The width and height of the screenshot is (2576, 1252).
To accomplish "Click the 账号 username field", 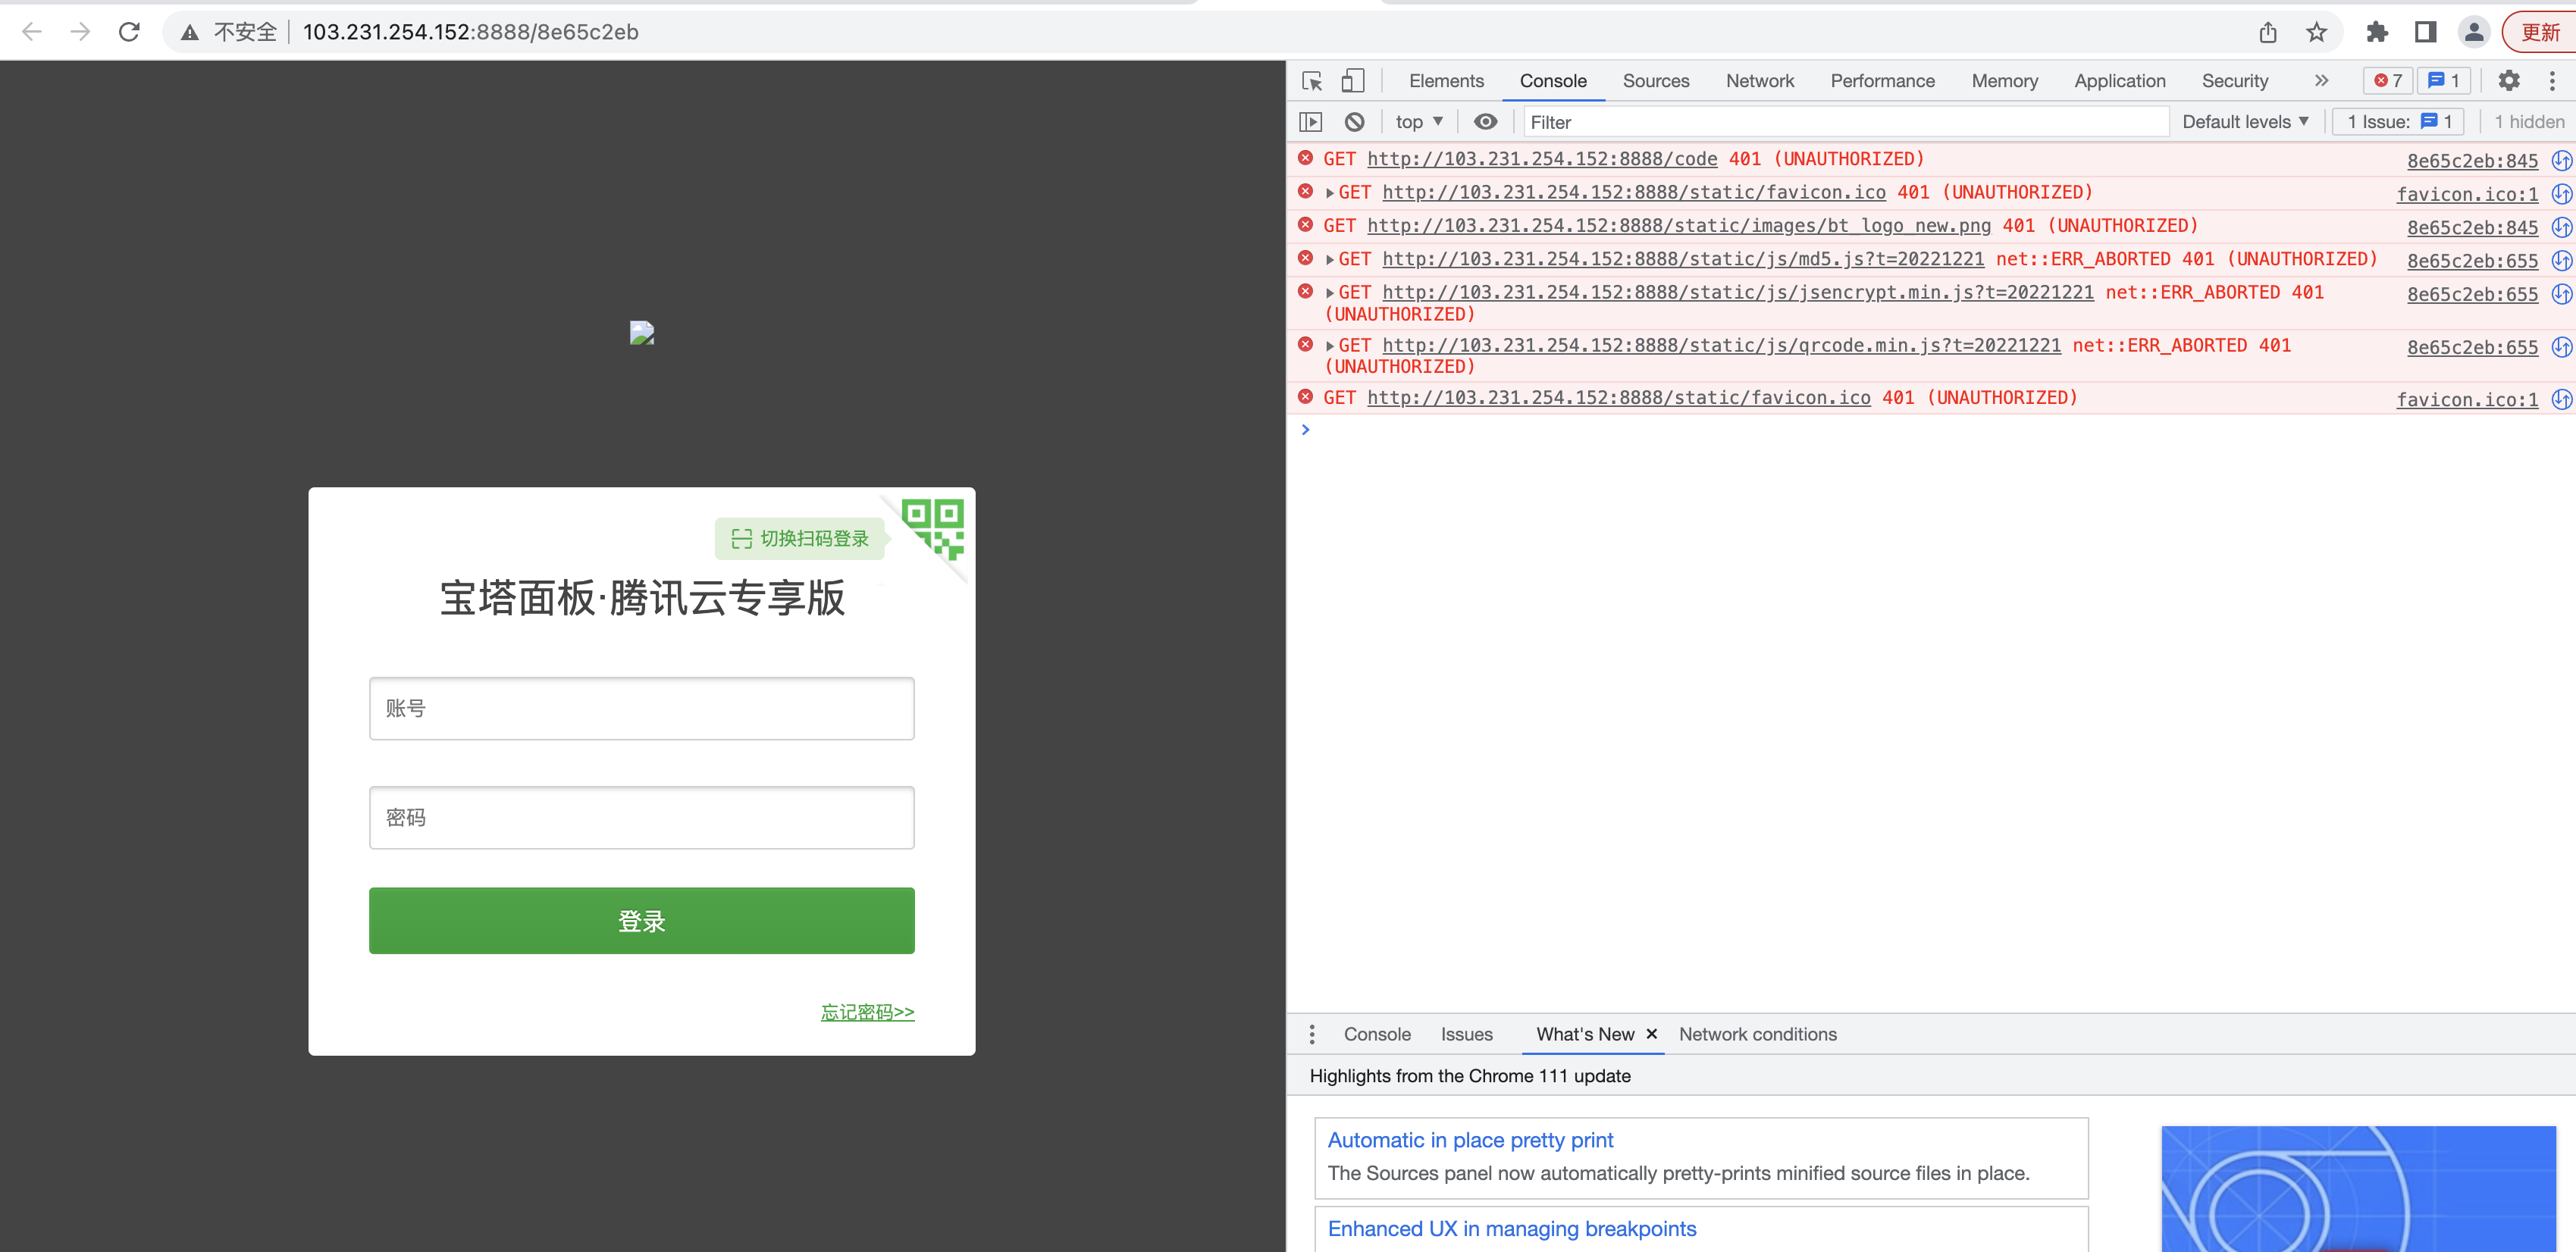I will point(641,708).
